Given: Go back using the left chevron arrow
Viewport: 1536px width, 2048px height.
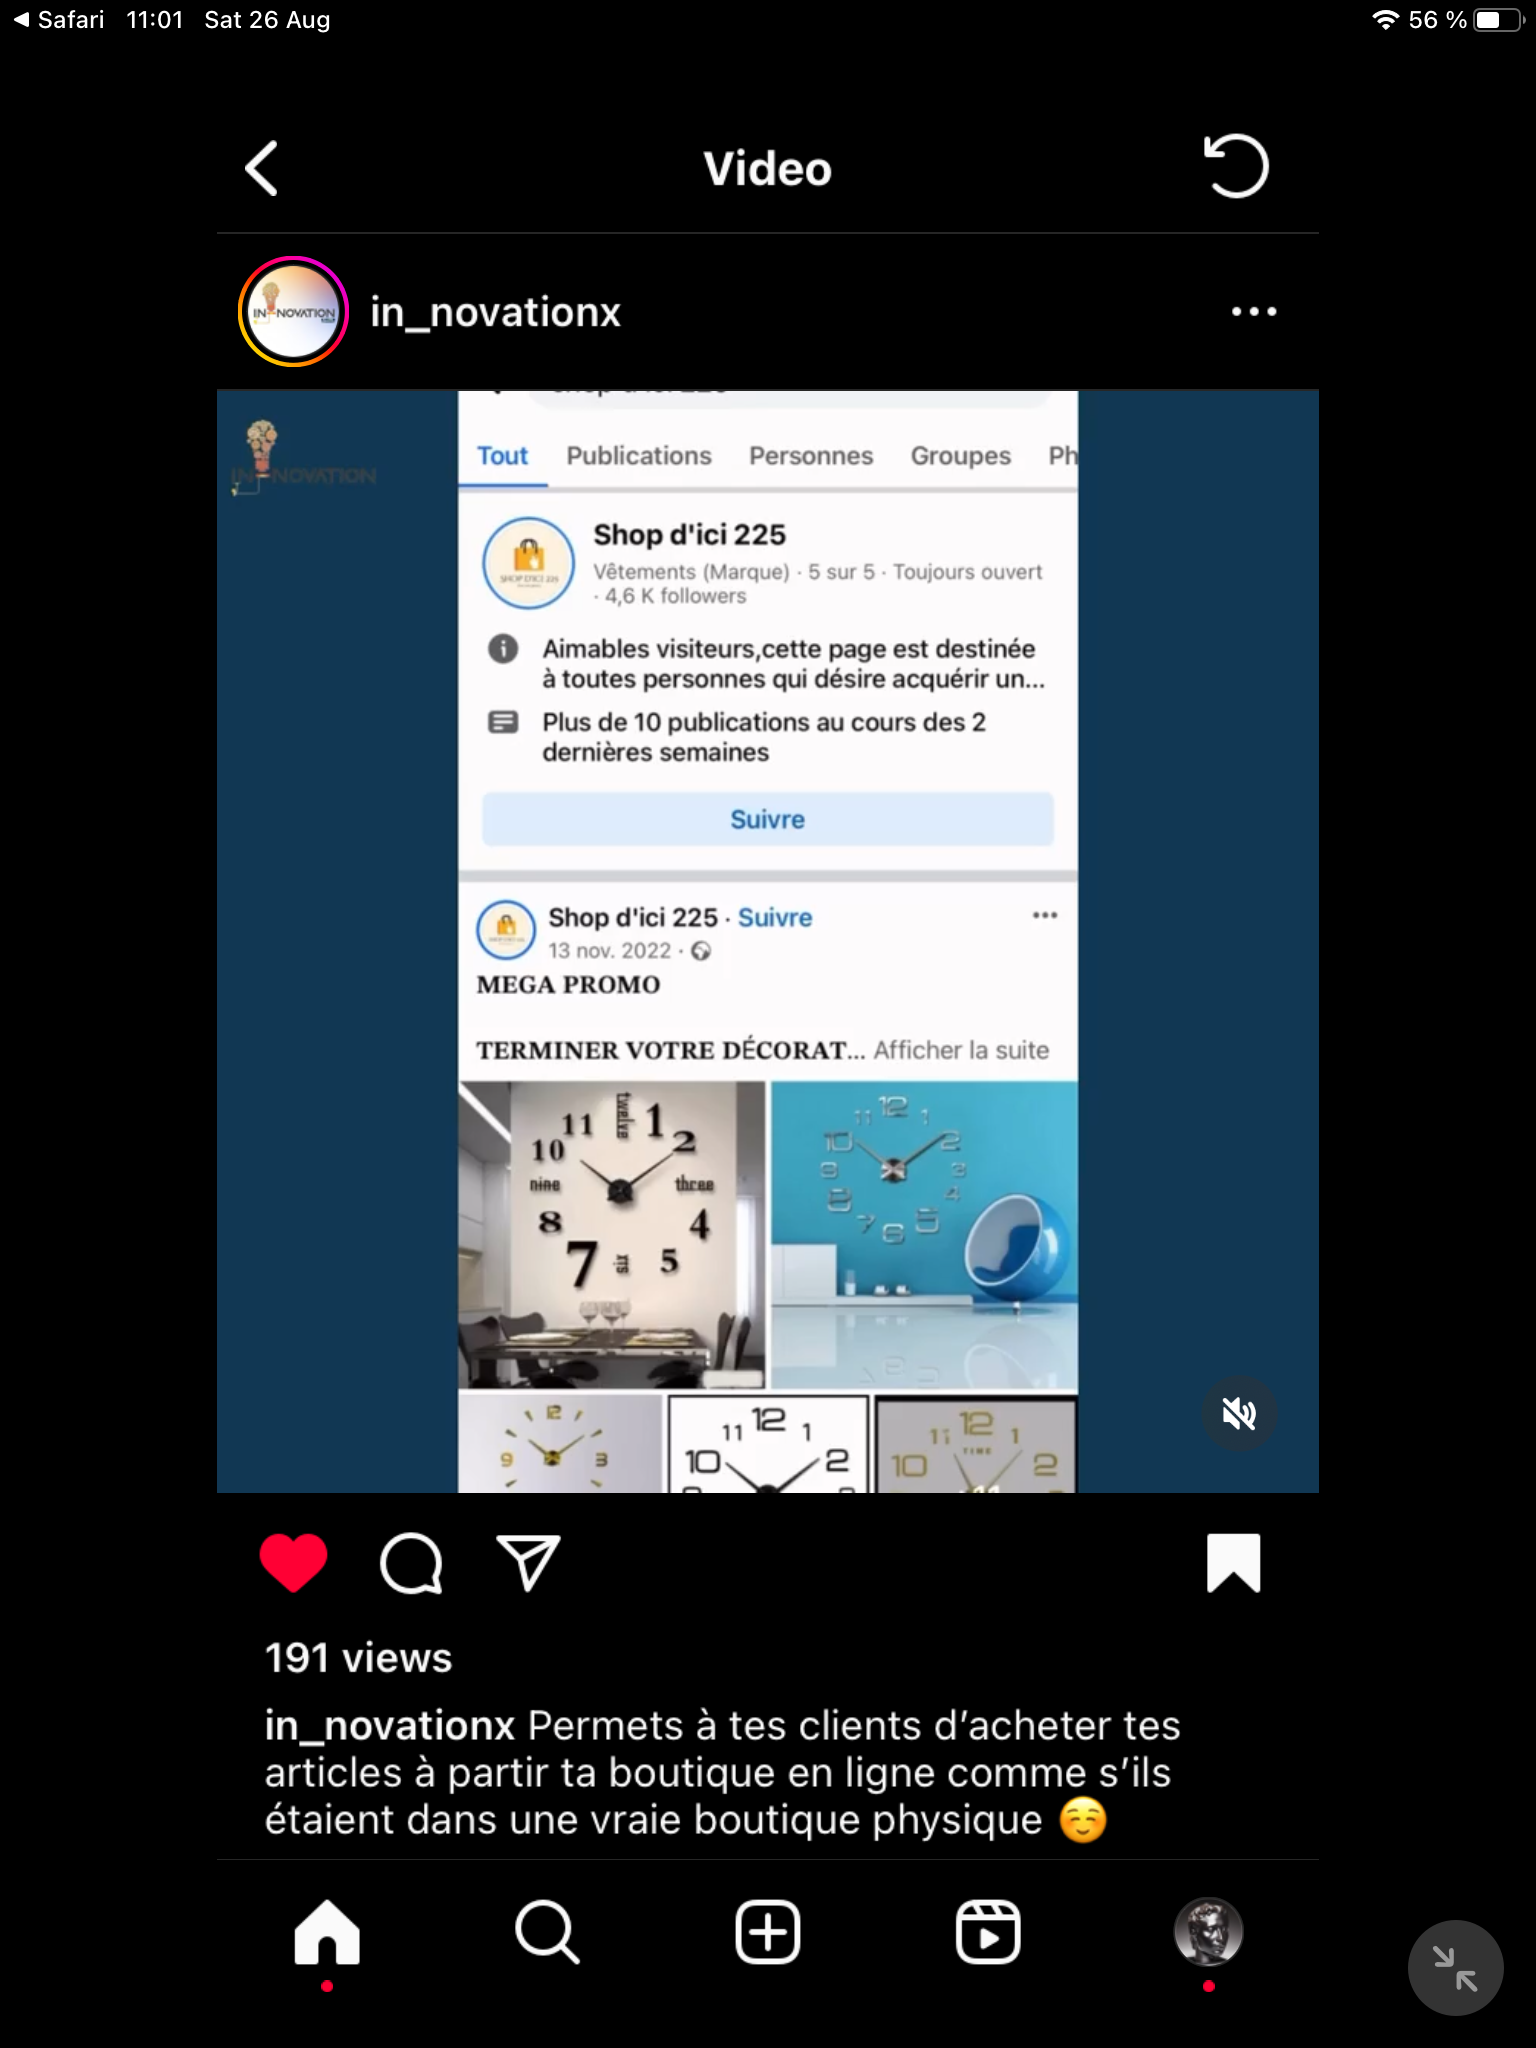Looking at the screenshot, I should [x=261, y=168].
